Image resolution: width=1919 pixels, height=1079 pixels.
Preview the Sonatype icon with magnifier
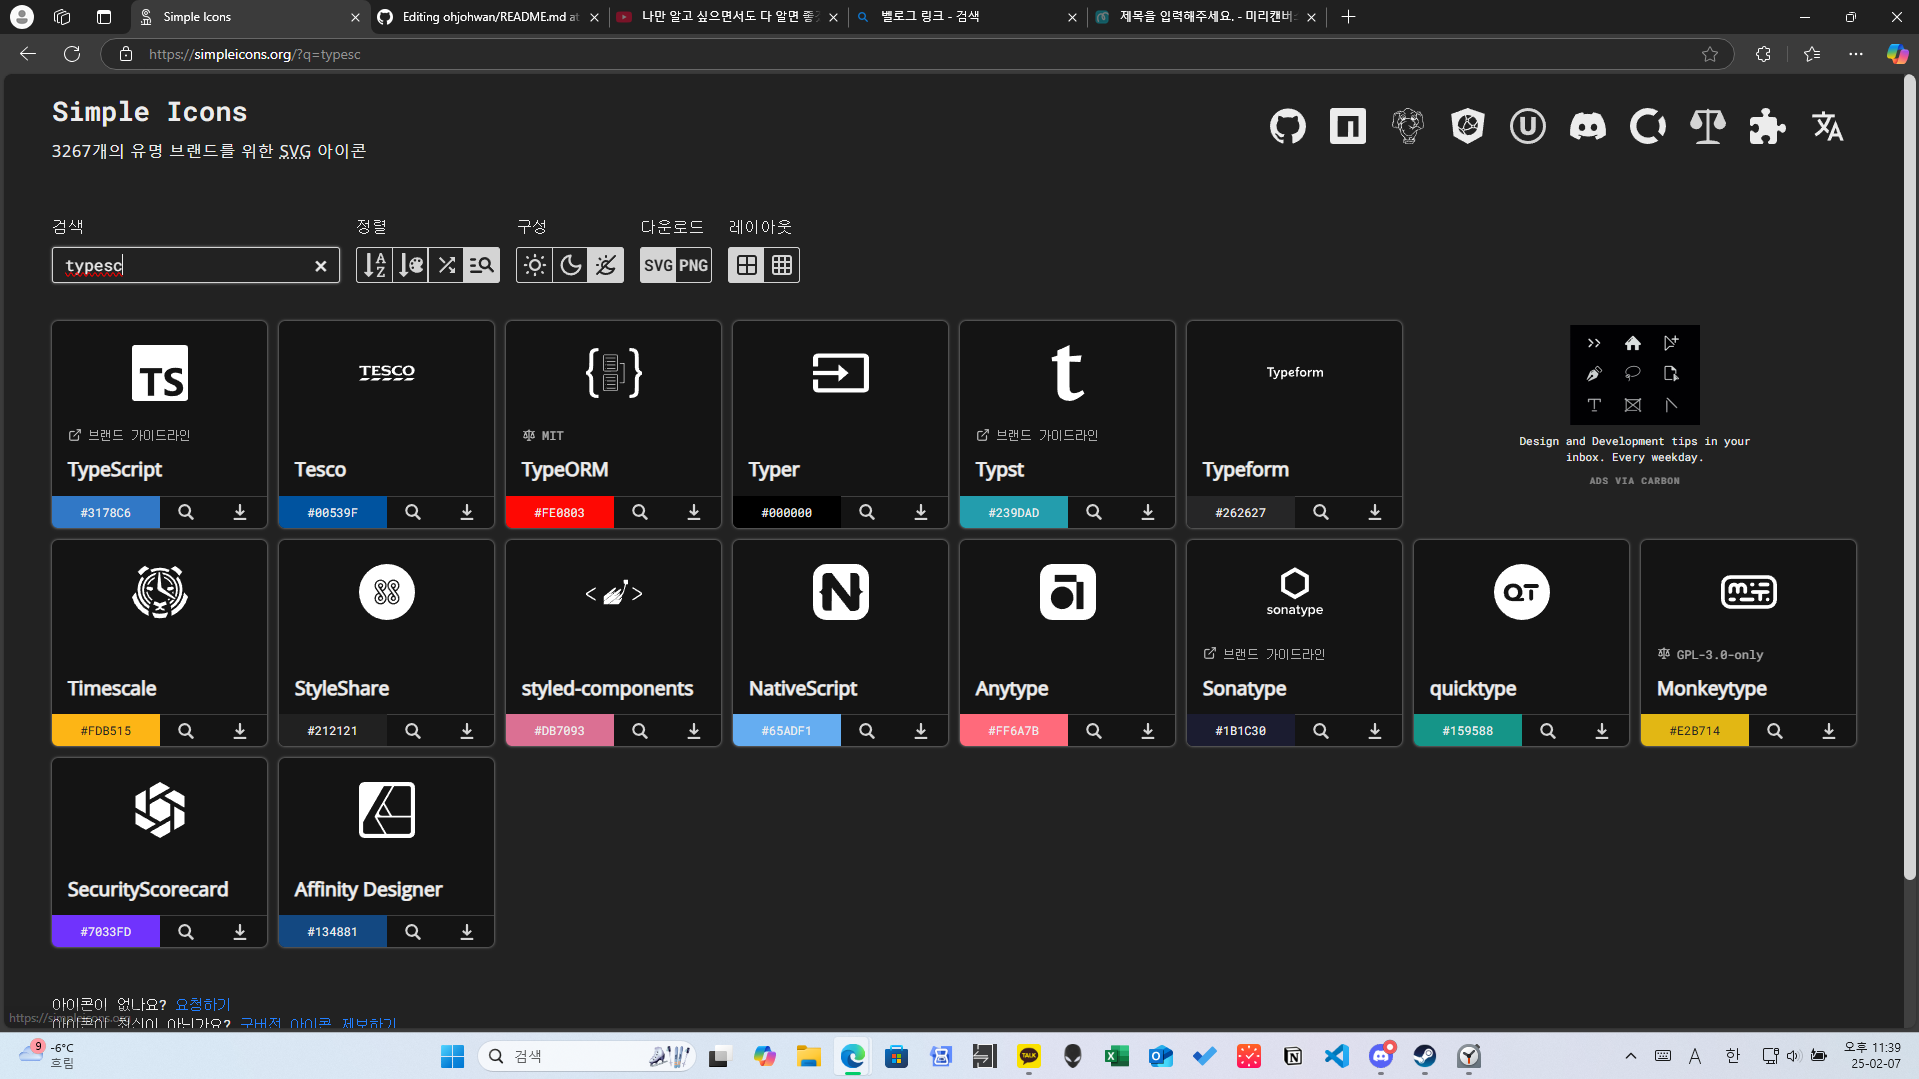1321,731
